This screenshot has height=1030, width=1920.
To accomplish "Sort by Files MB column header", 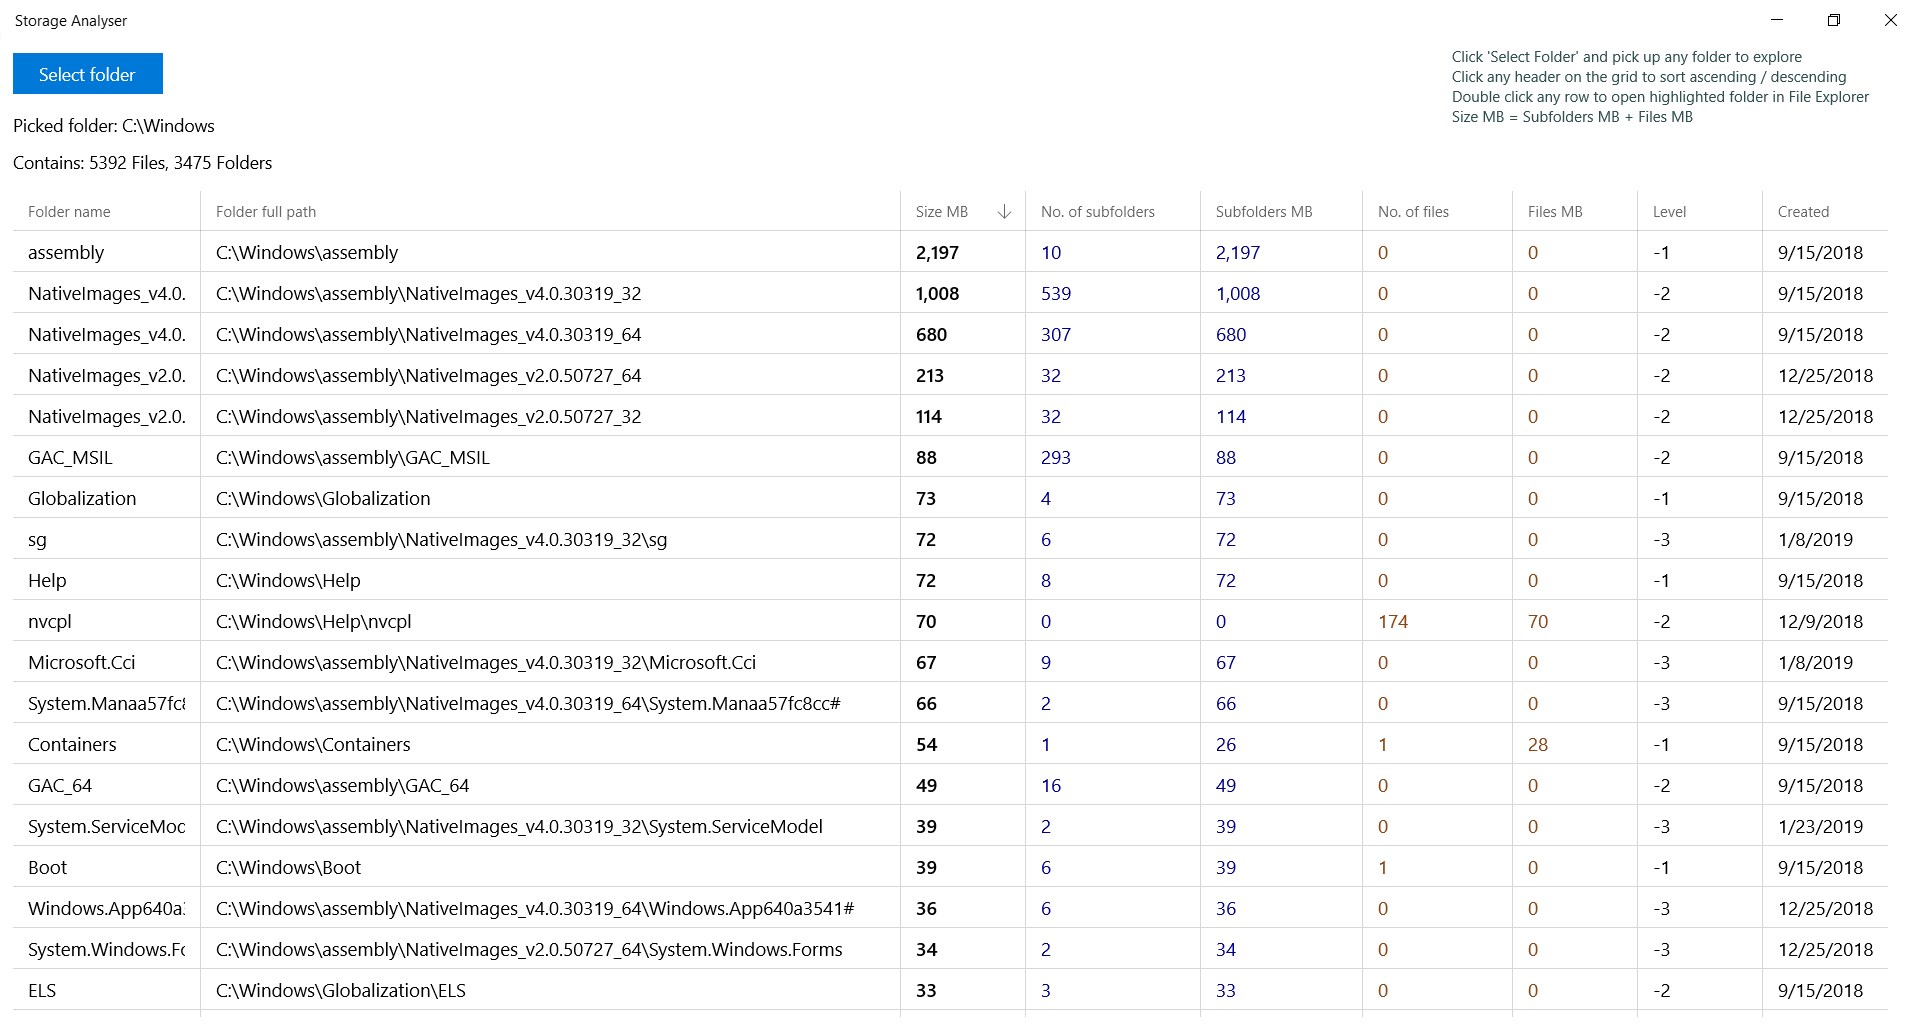I will 1554,212.
